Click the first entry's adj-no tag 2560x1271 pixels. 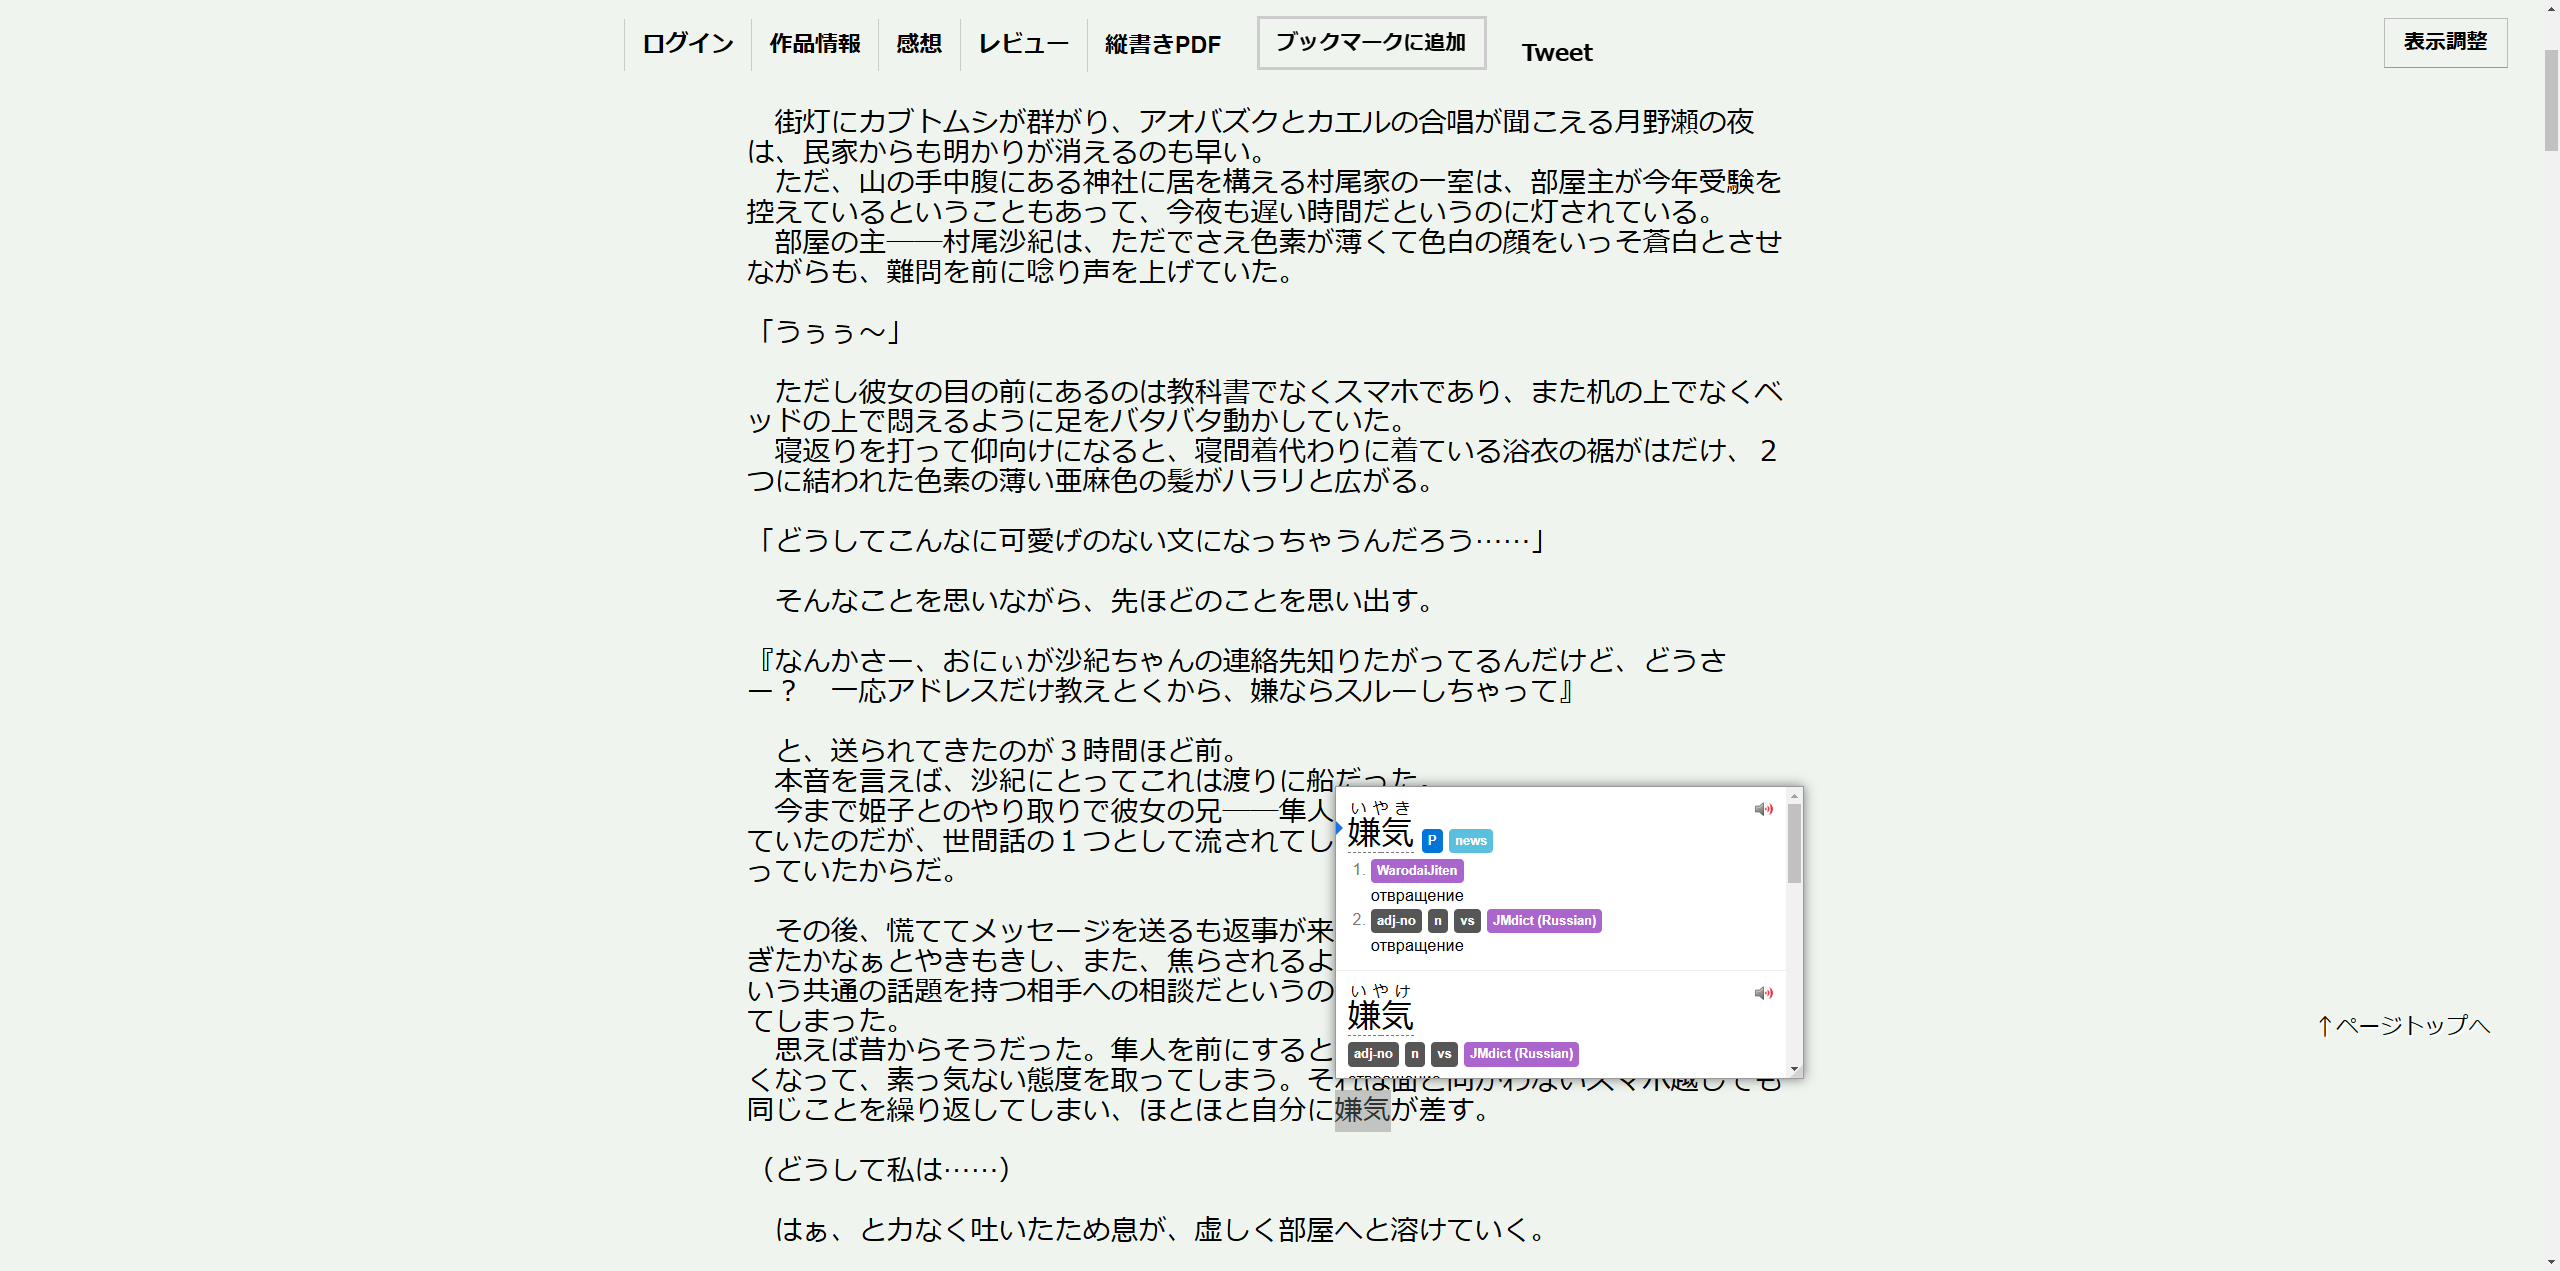click(1396, 921)
